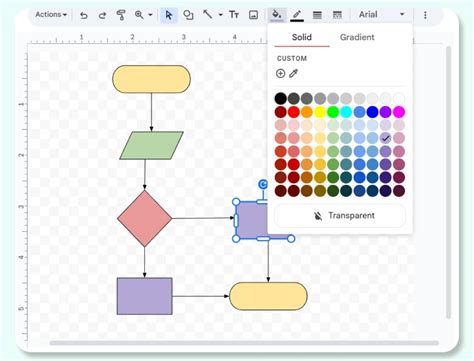Choose the Select arrow tool
Screen dimensions: 474x361
click(169, 15)
